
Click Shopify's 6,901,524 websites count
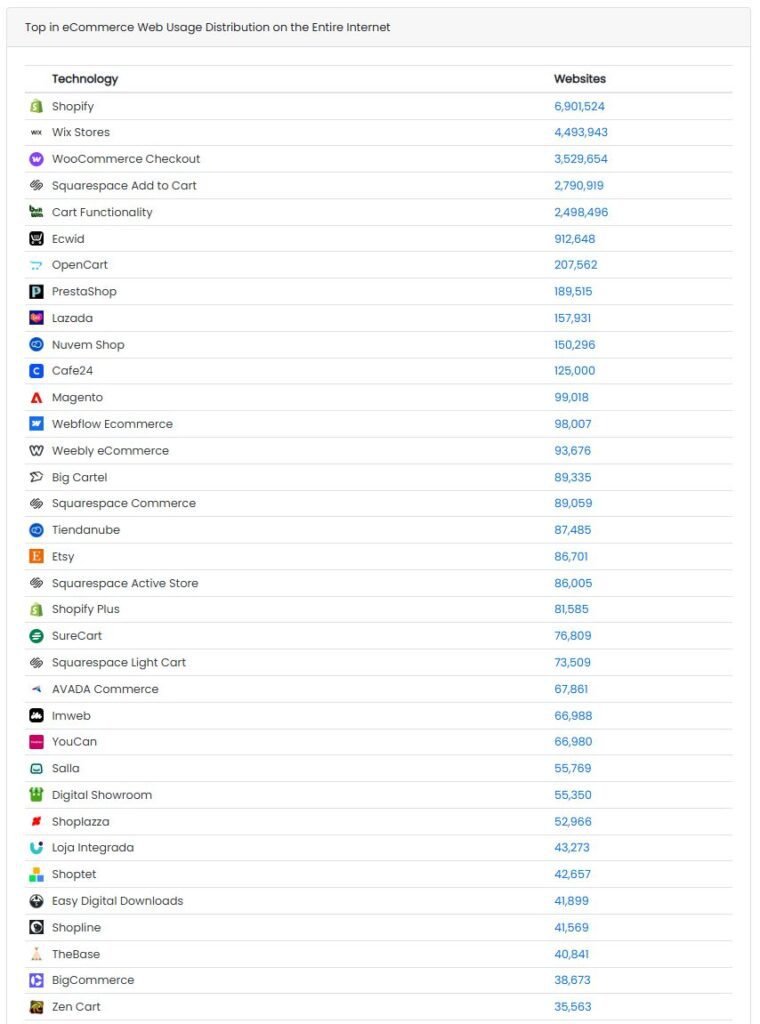[x=580, y=106]
